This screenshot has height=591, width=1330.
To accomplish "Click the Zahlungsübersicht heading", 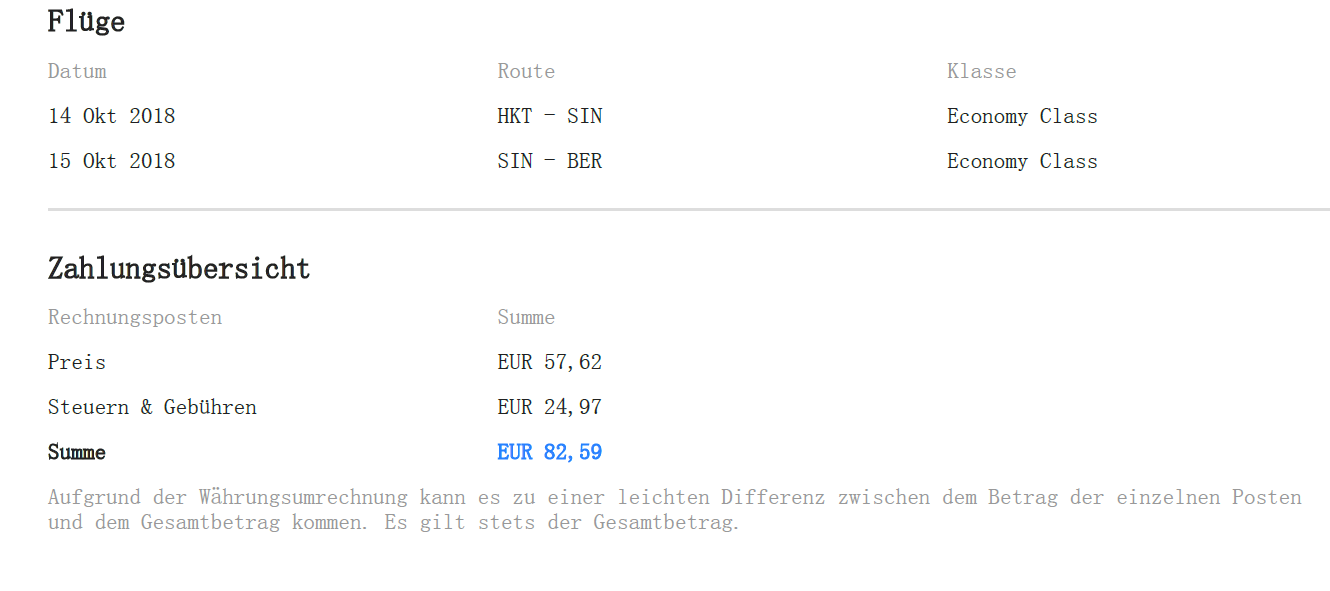I will tap(179, 268).
